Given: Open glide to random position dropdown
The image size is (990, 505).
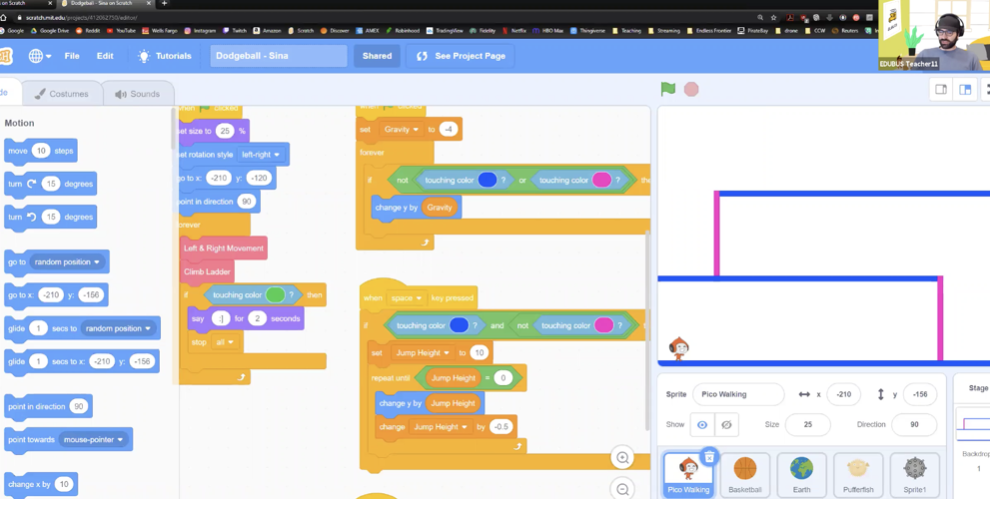Looking at the screenshot, I should point(119,328).
